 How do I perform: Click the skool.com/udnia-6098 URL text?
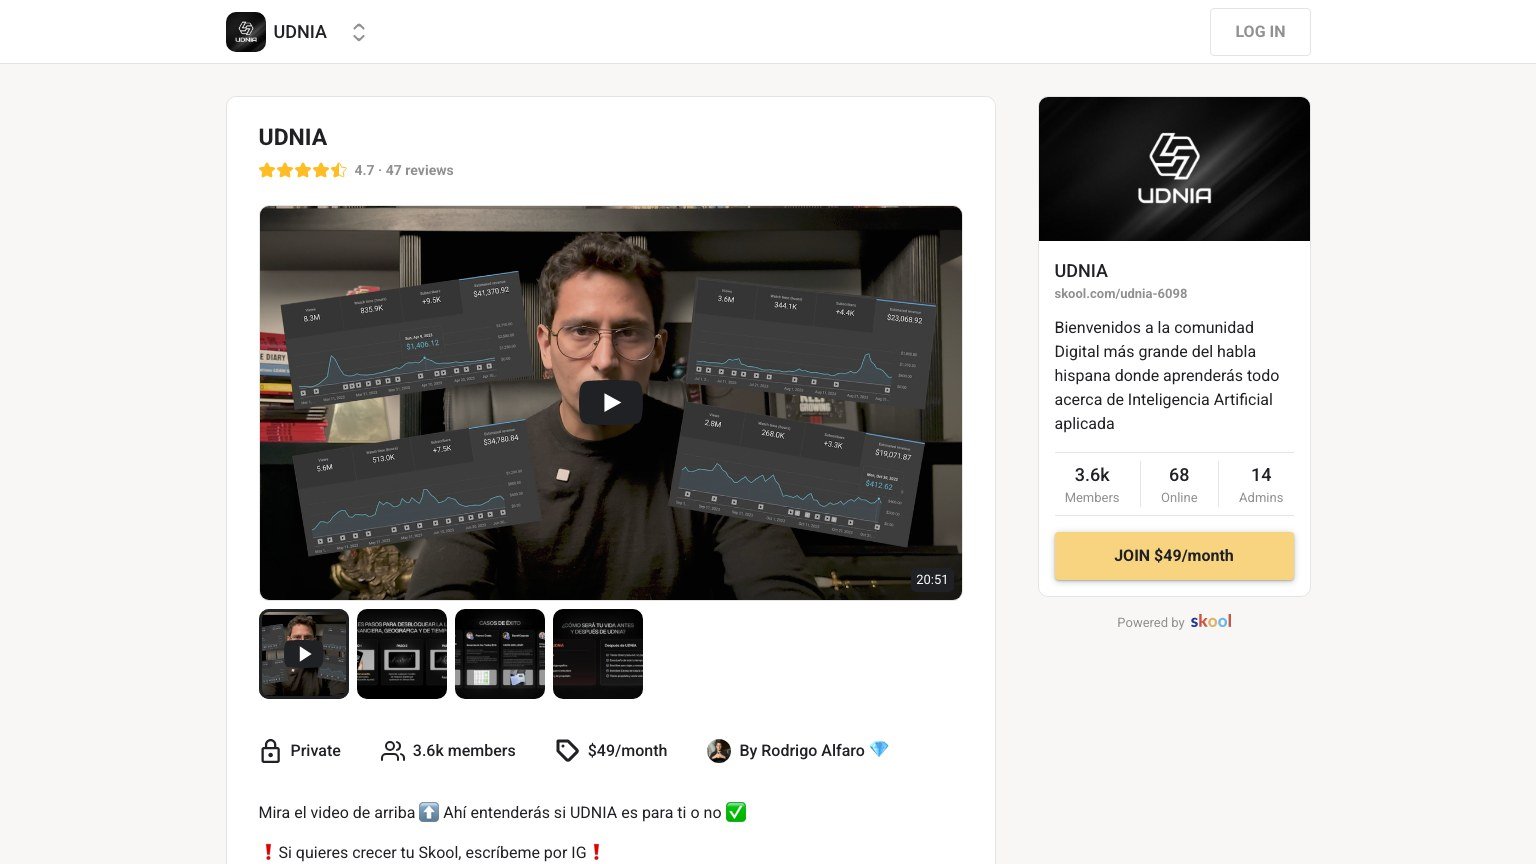[x=1121, y=294]
